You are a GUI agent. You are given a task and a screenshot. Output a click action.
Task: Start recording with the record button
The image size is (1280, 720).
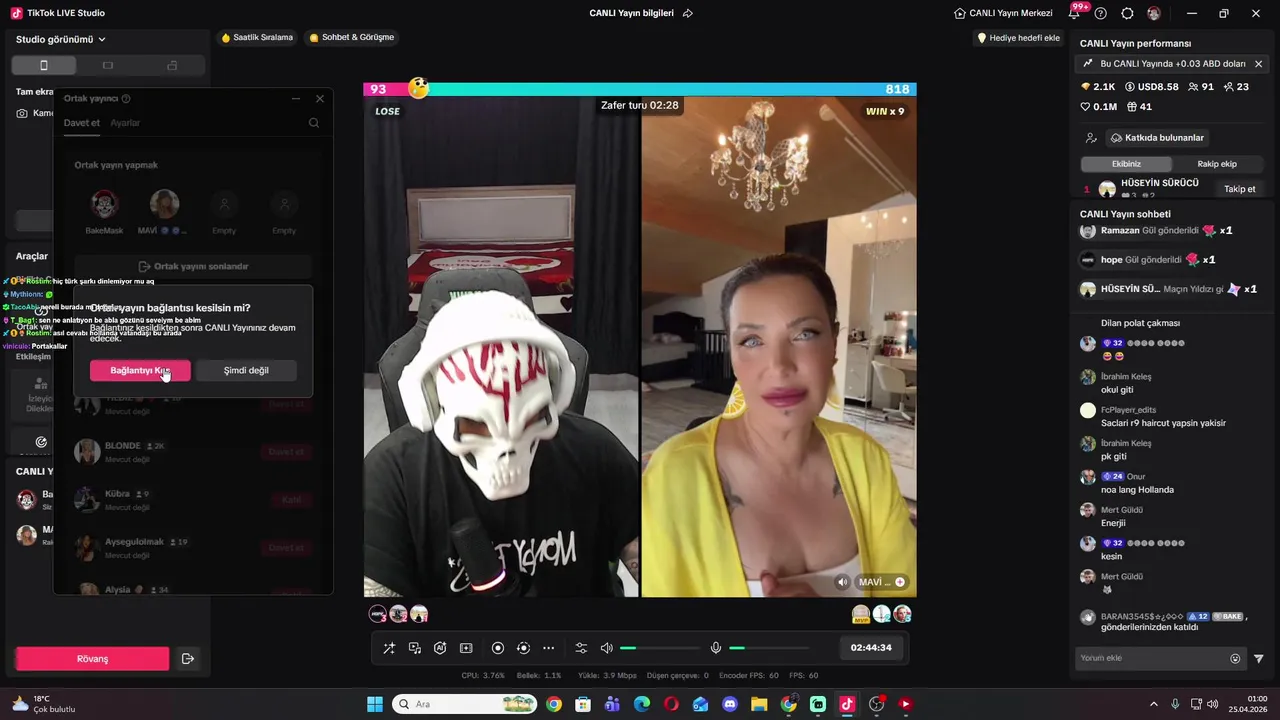pyautogui.click(x=498, y=648)
